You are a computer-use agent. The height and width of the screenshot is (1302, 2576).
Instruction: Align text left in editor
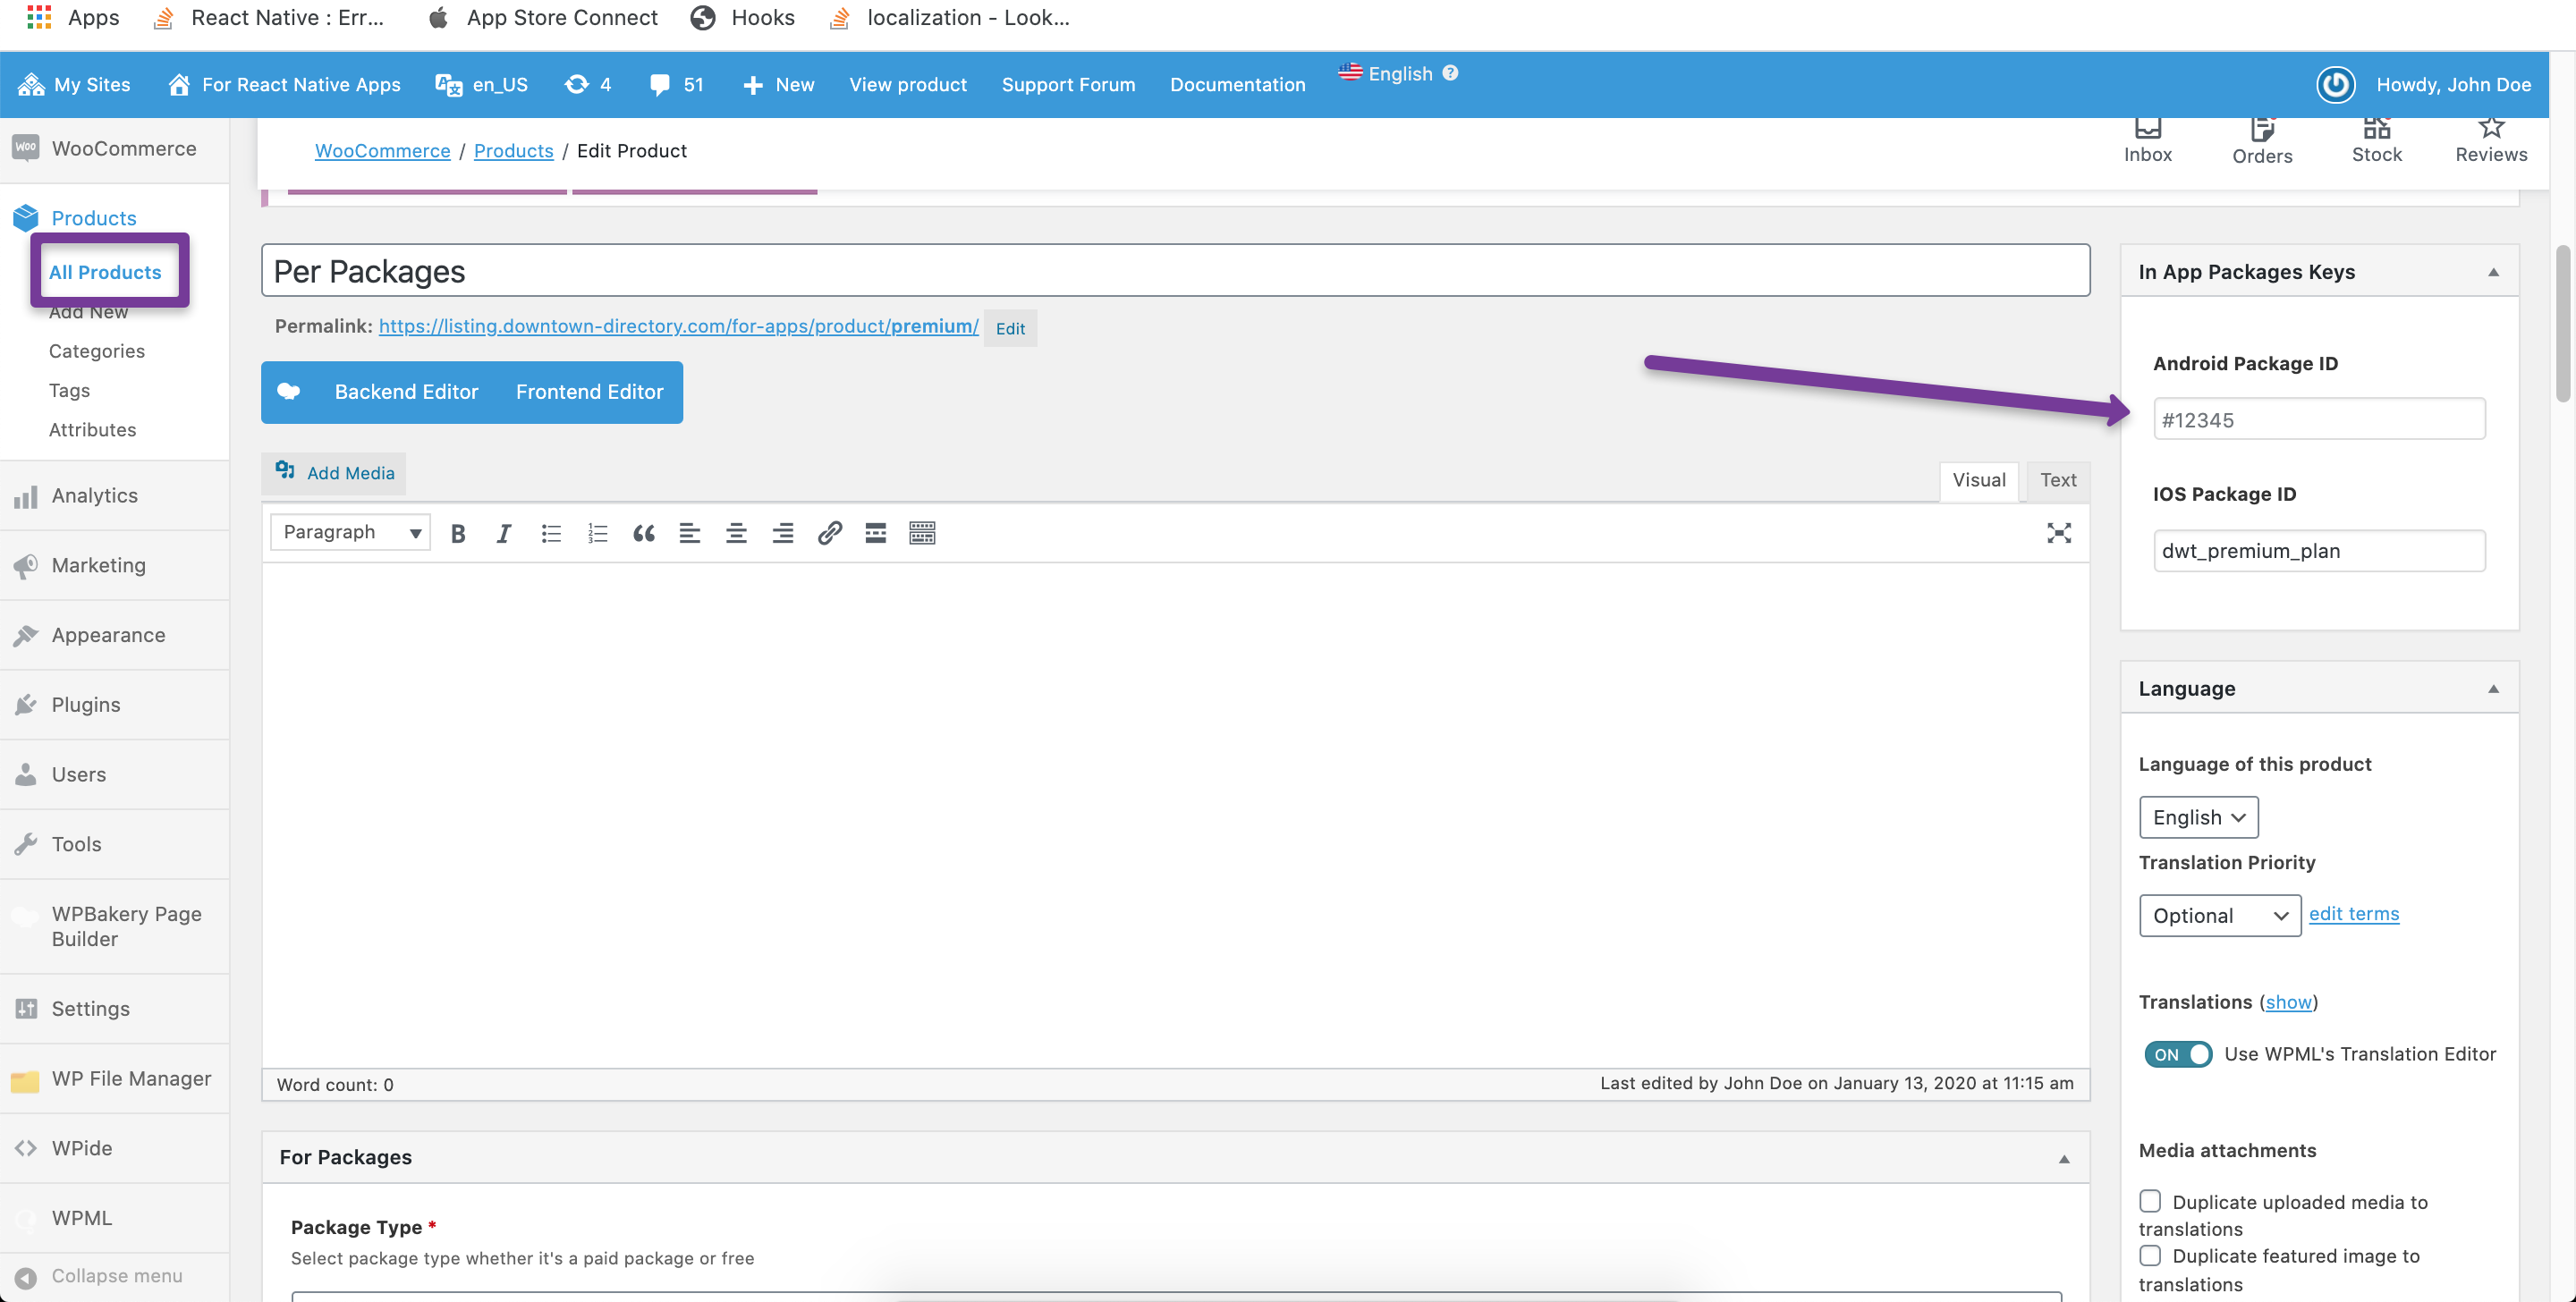pyautogui.click(x=690, y=533)
